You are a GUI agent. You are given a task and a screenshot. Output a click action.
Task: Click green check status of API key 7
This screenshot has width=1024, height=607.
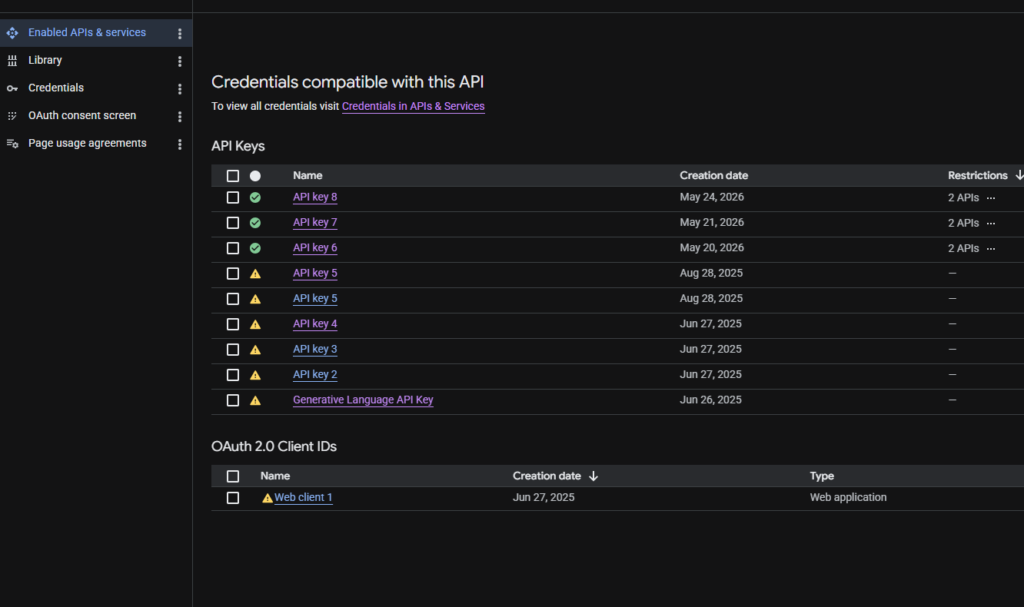click(255, 223)
